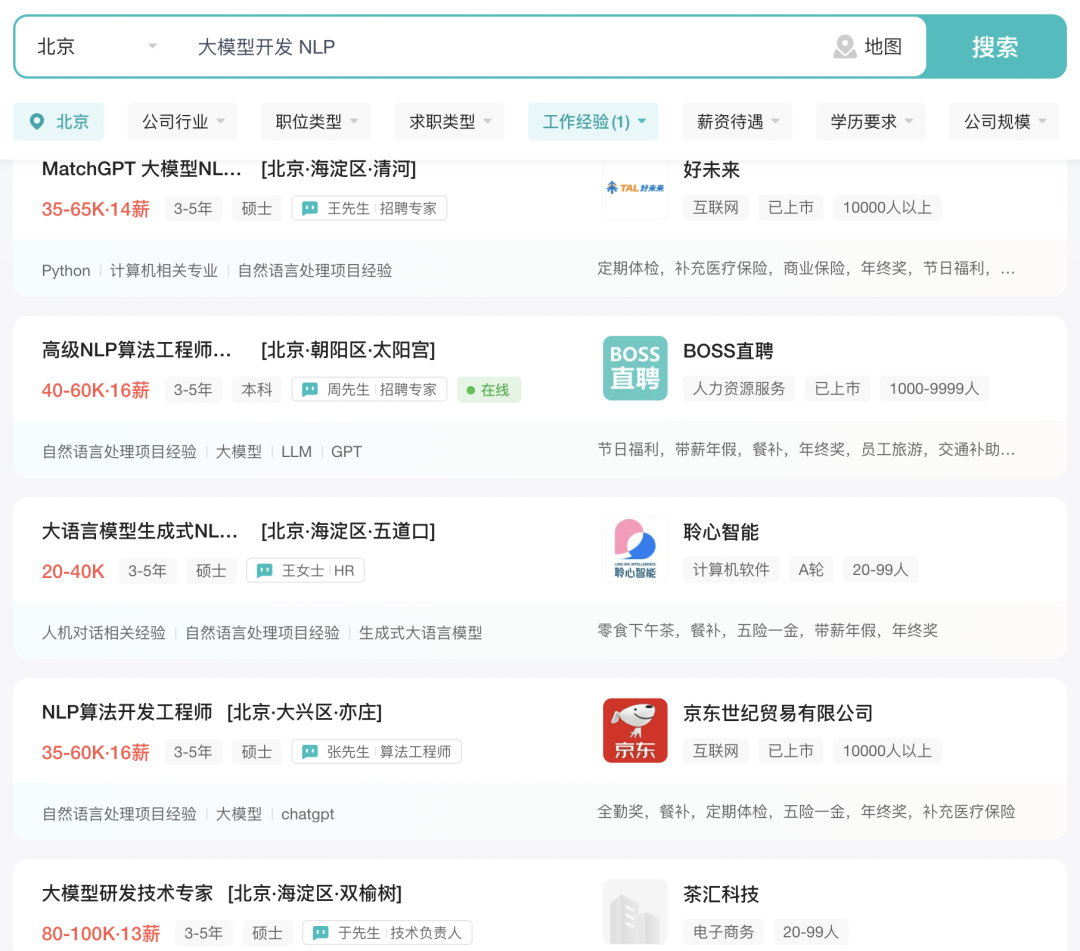Open the 聆心智能 company name link
This screenshot has height=951, width=1080.
720,532
